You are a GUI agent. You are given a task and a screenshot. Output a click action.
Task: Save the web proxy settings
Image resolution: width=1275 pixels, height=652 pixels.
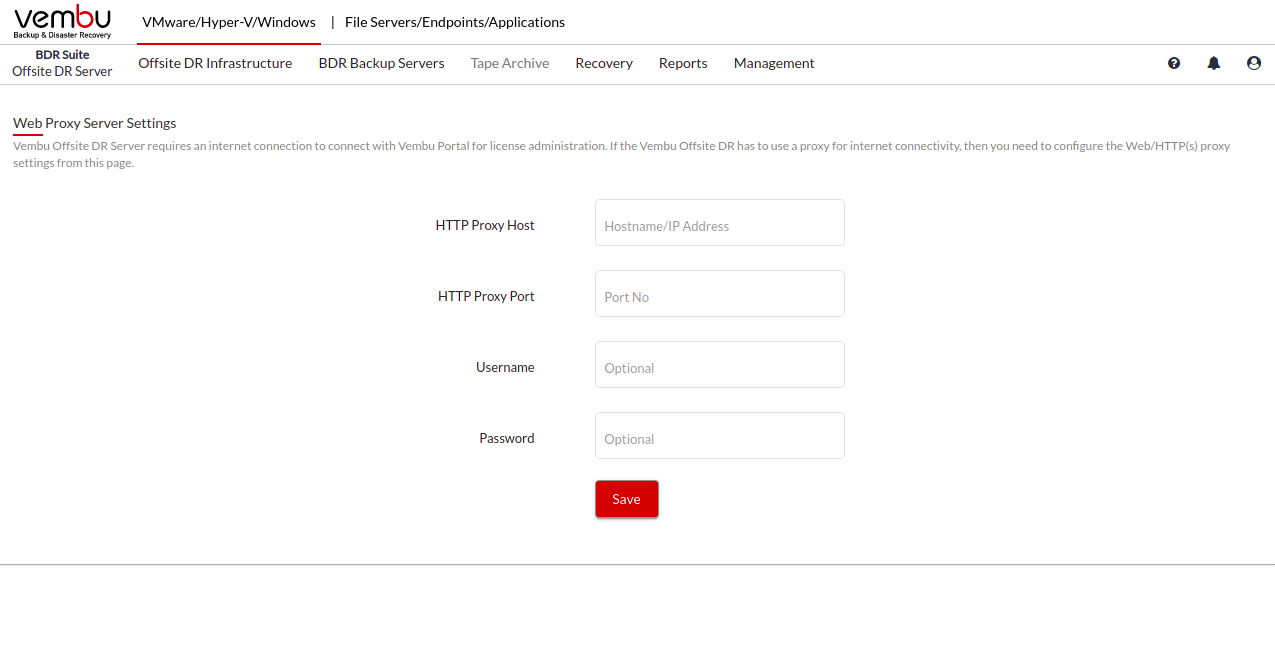[x=626, y=499]
